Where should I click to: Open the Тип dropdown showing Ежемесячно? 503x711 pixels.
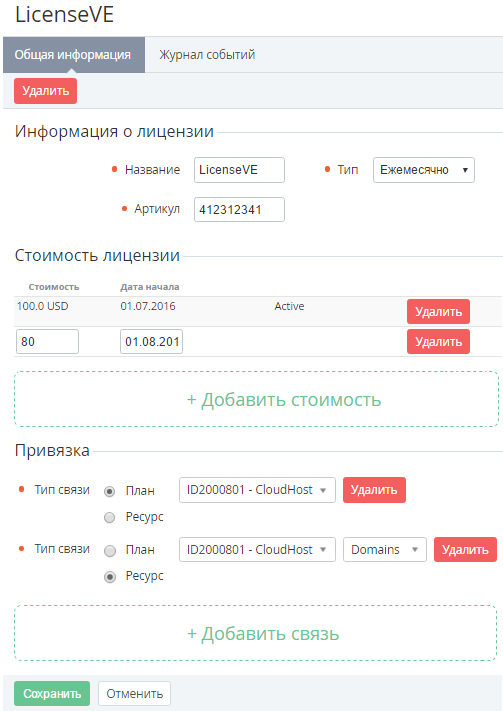(424, 170)
